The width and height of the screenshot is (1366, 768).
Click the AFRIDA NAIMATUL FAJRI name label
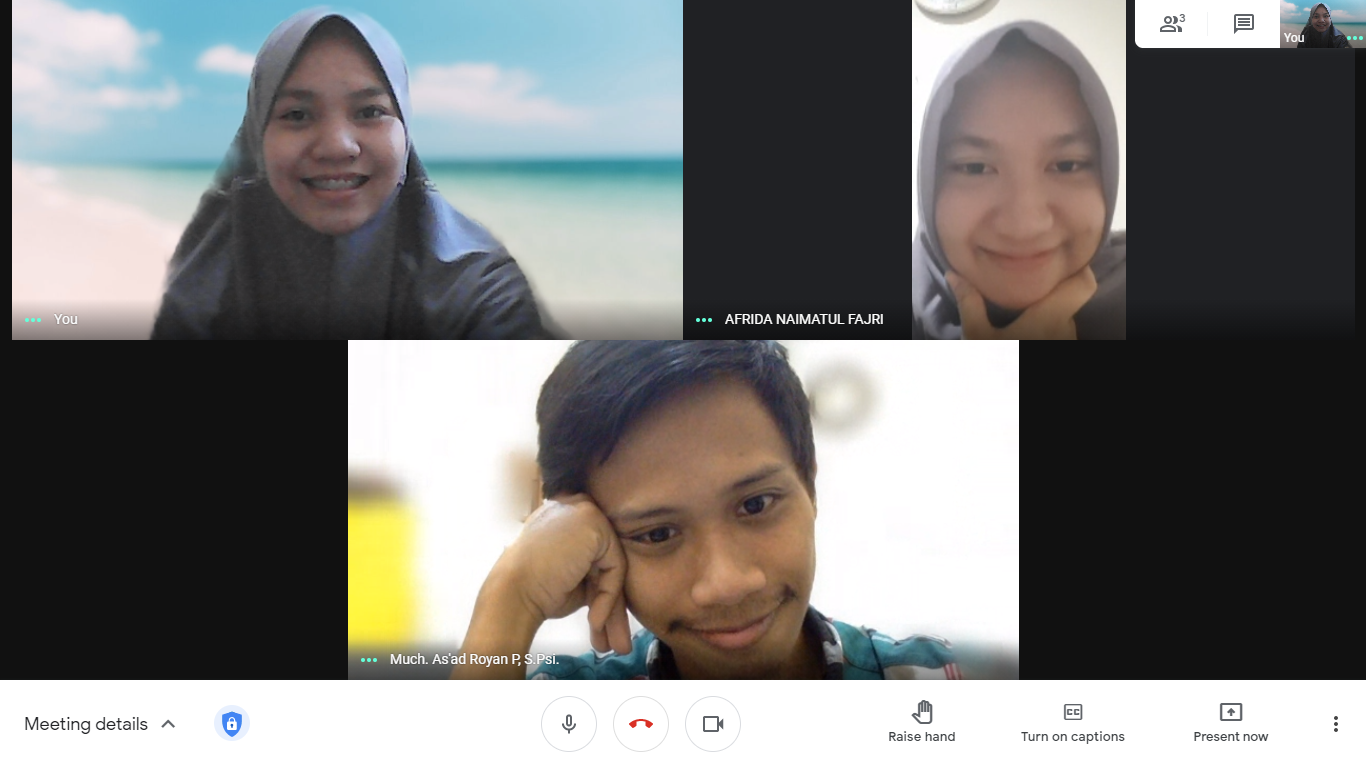tap(804, 320)
